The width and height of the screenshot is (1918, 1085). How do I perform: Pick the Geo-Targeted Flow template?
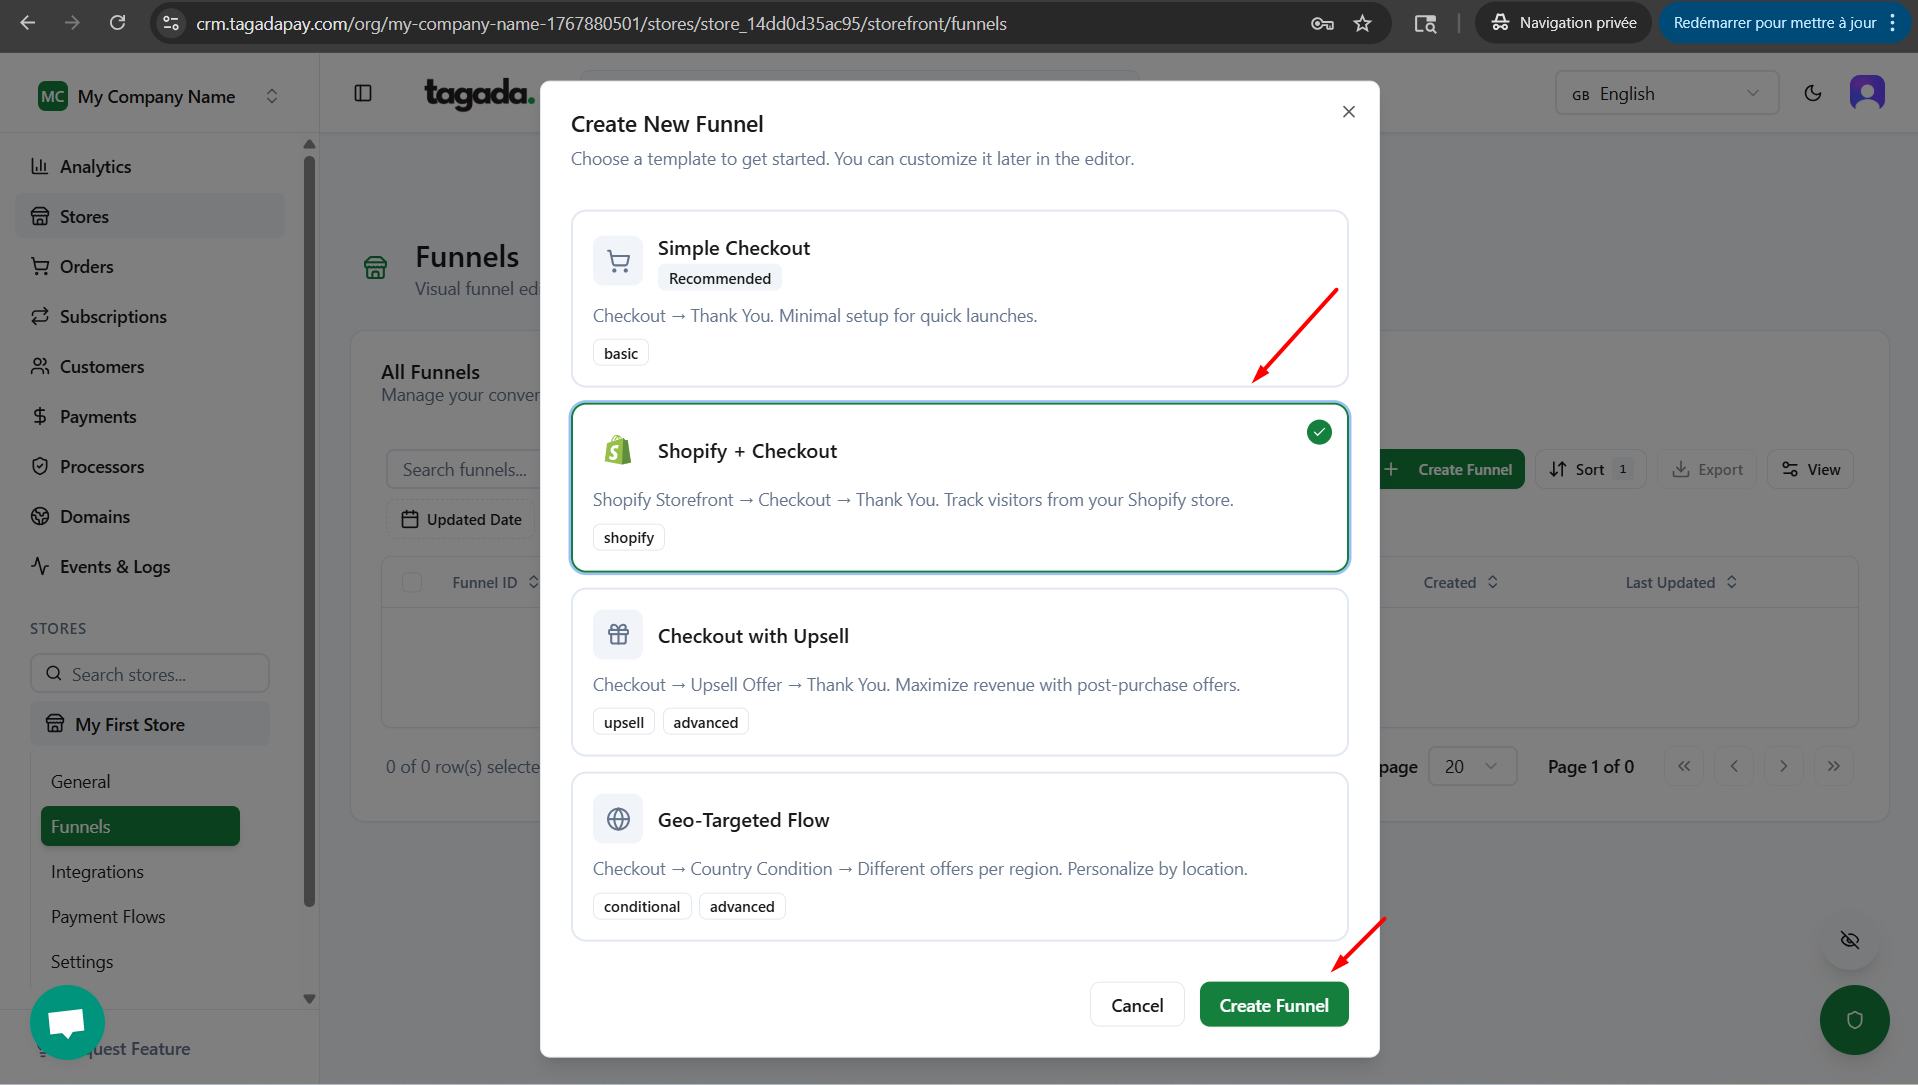tap(958, 856)
